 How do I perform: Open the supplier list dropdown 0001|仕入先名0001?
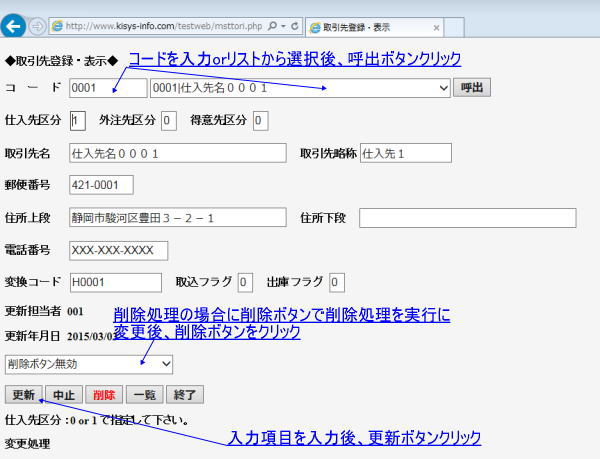point(301,88)
